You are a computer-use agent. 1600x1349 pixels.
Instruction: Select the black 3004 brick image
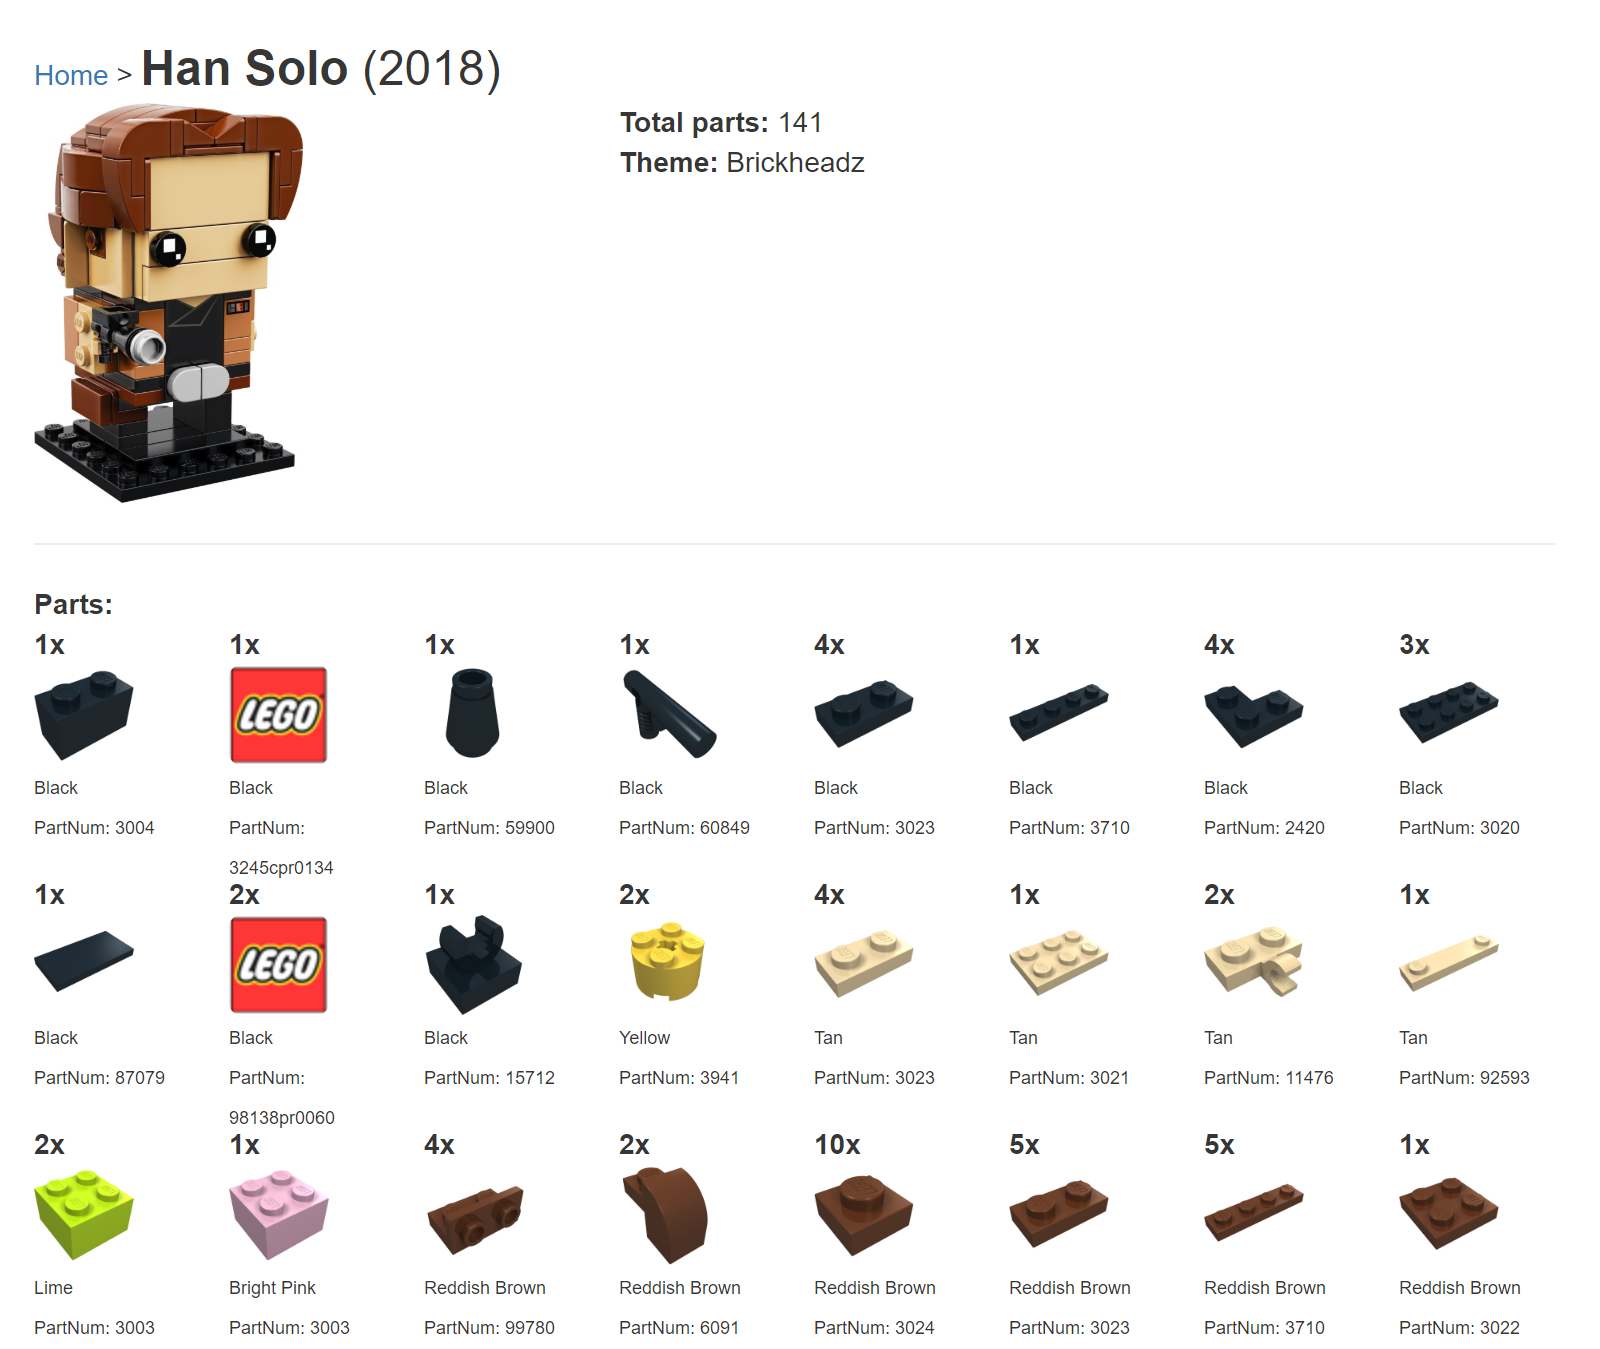pyautogui.click(x=84, y=715)
